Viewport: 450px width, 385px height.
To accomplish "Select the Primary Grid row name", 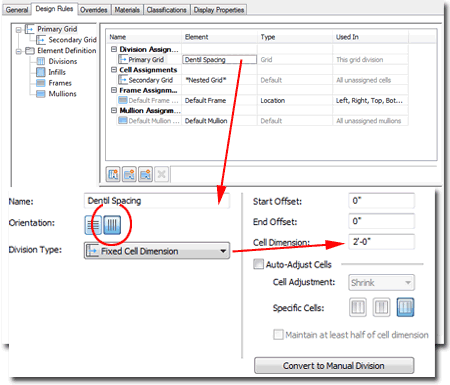I will [146, 60].
